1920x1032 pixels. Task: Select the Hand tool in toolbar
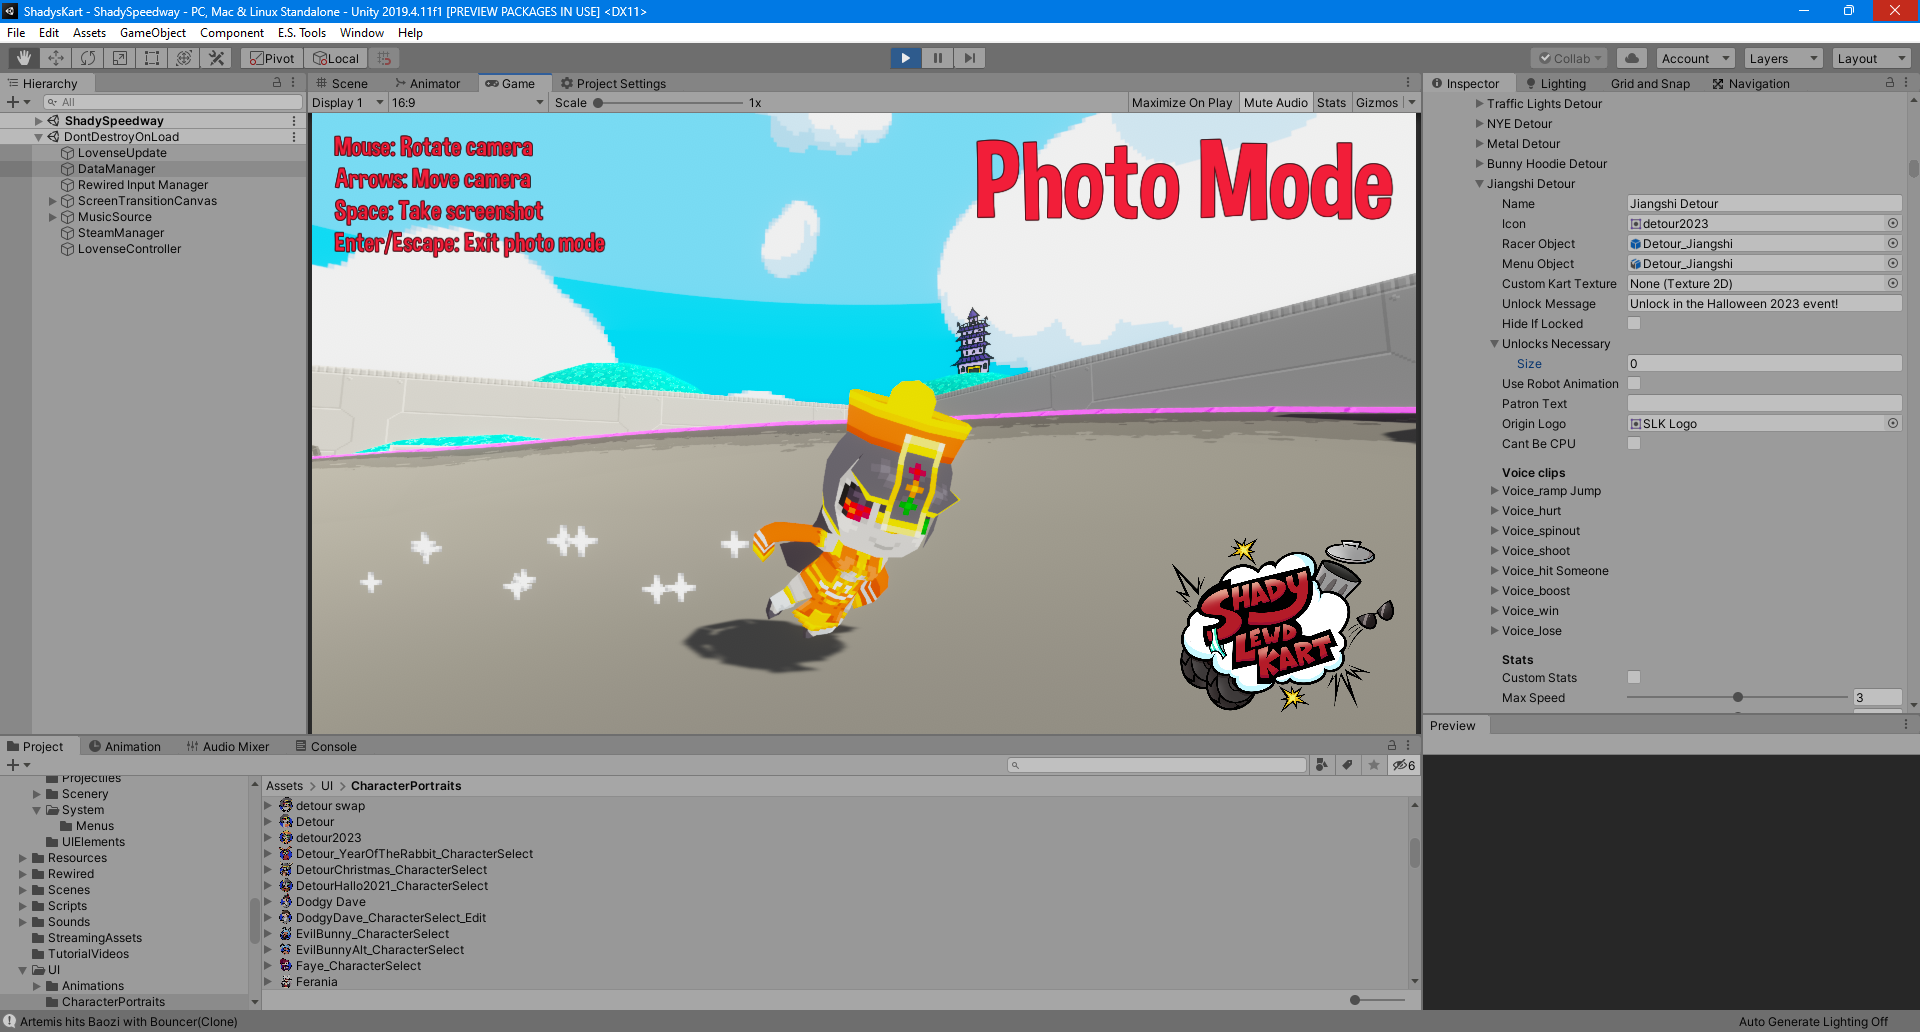(x=24, y=58)
